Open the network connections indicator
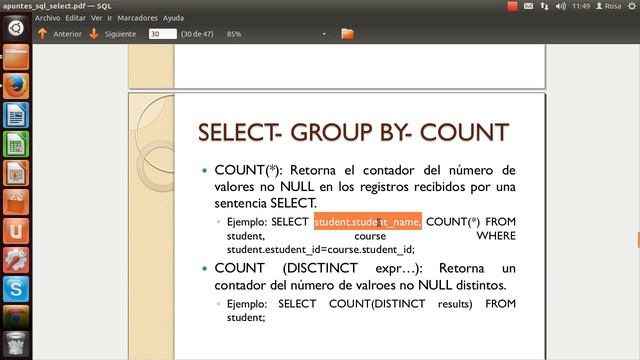Screen dimensions: 640x360 544,6
